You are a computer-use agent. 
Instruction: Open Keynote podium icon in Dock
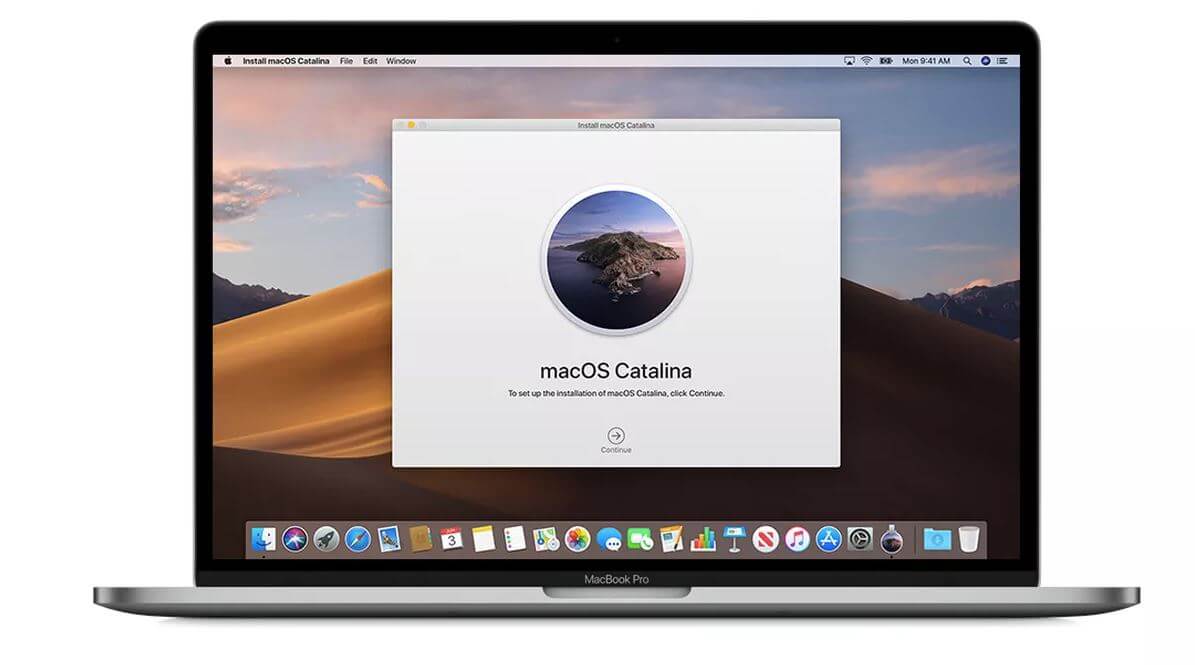[734, 539]
